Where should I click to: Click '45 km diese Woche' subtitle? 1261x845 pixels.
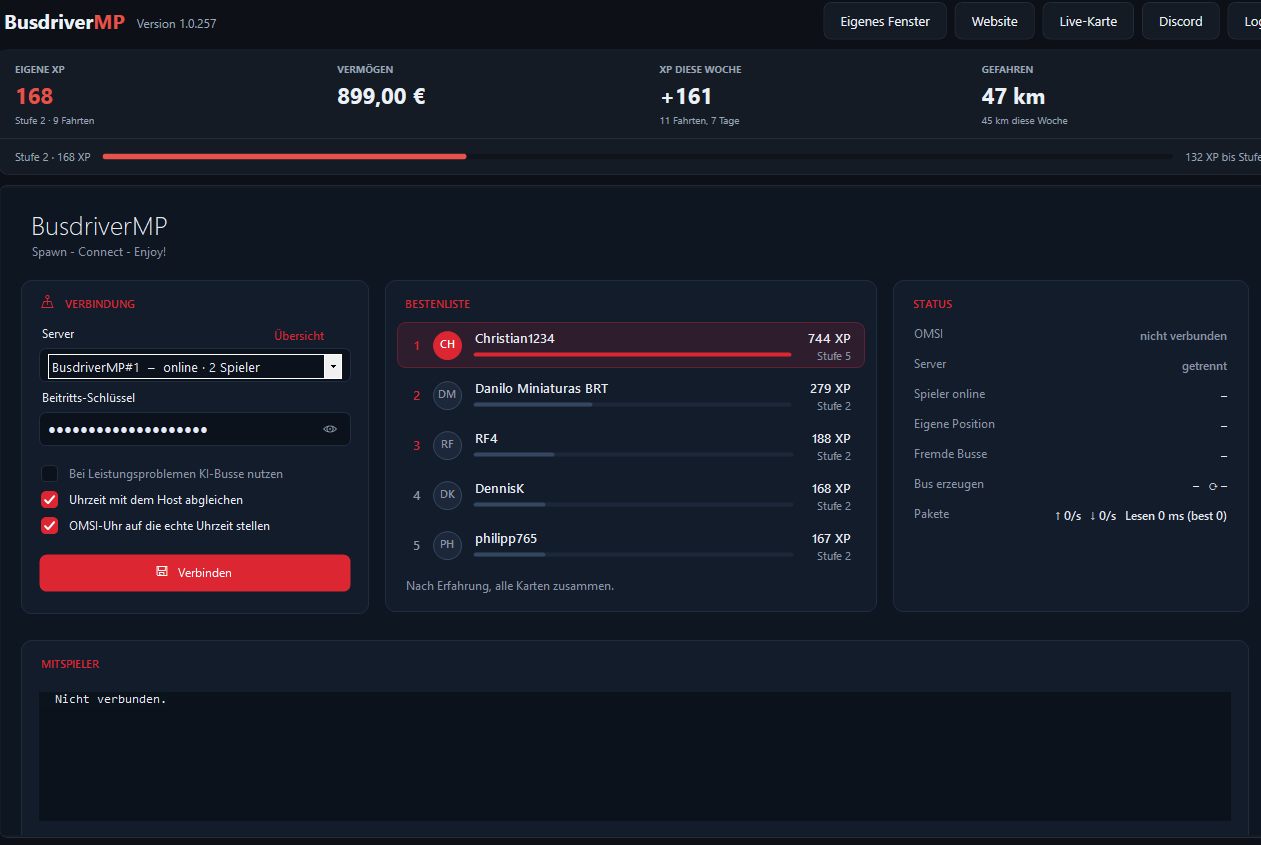point(1024,121)
